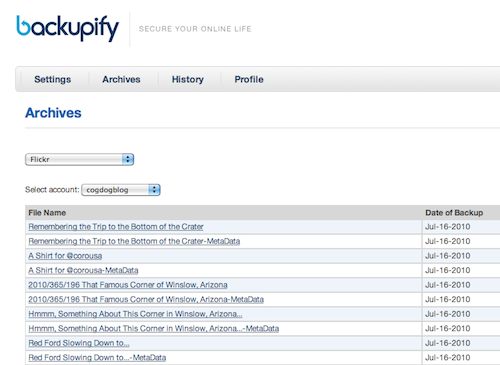
Task: Go to the Profile tab
Action: click(x=249, y=79)
